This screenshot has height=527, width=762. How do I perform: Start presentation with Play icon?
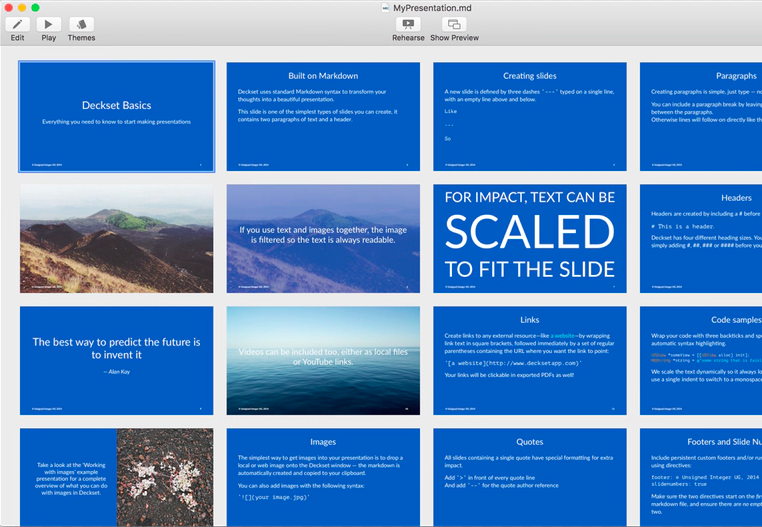click(49, 24)
